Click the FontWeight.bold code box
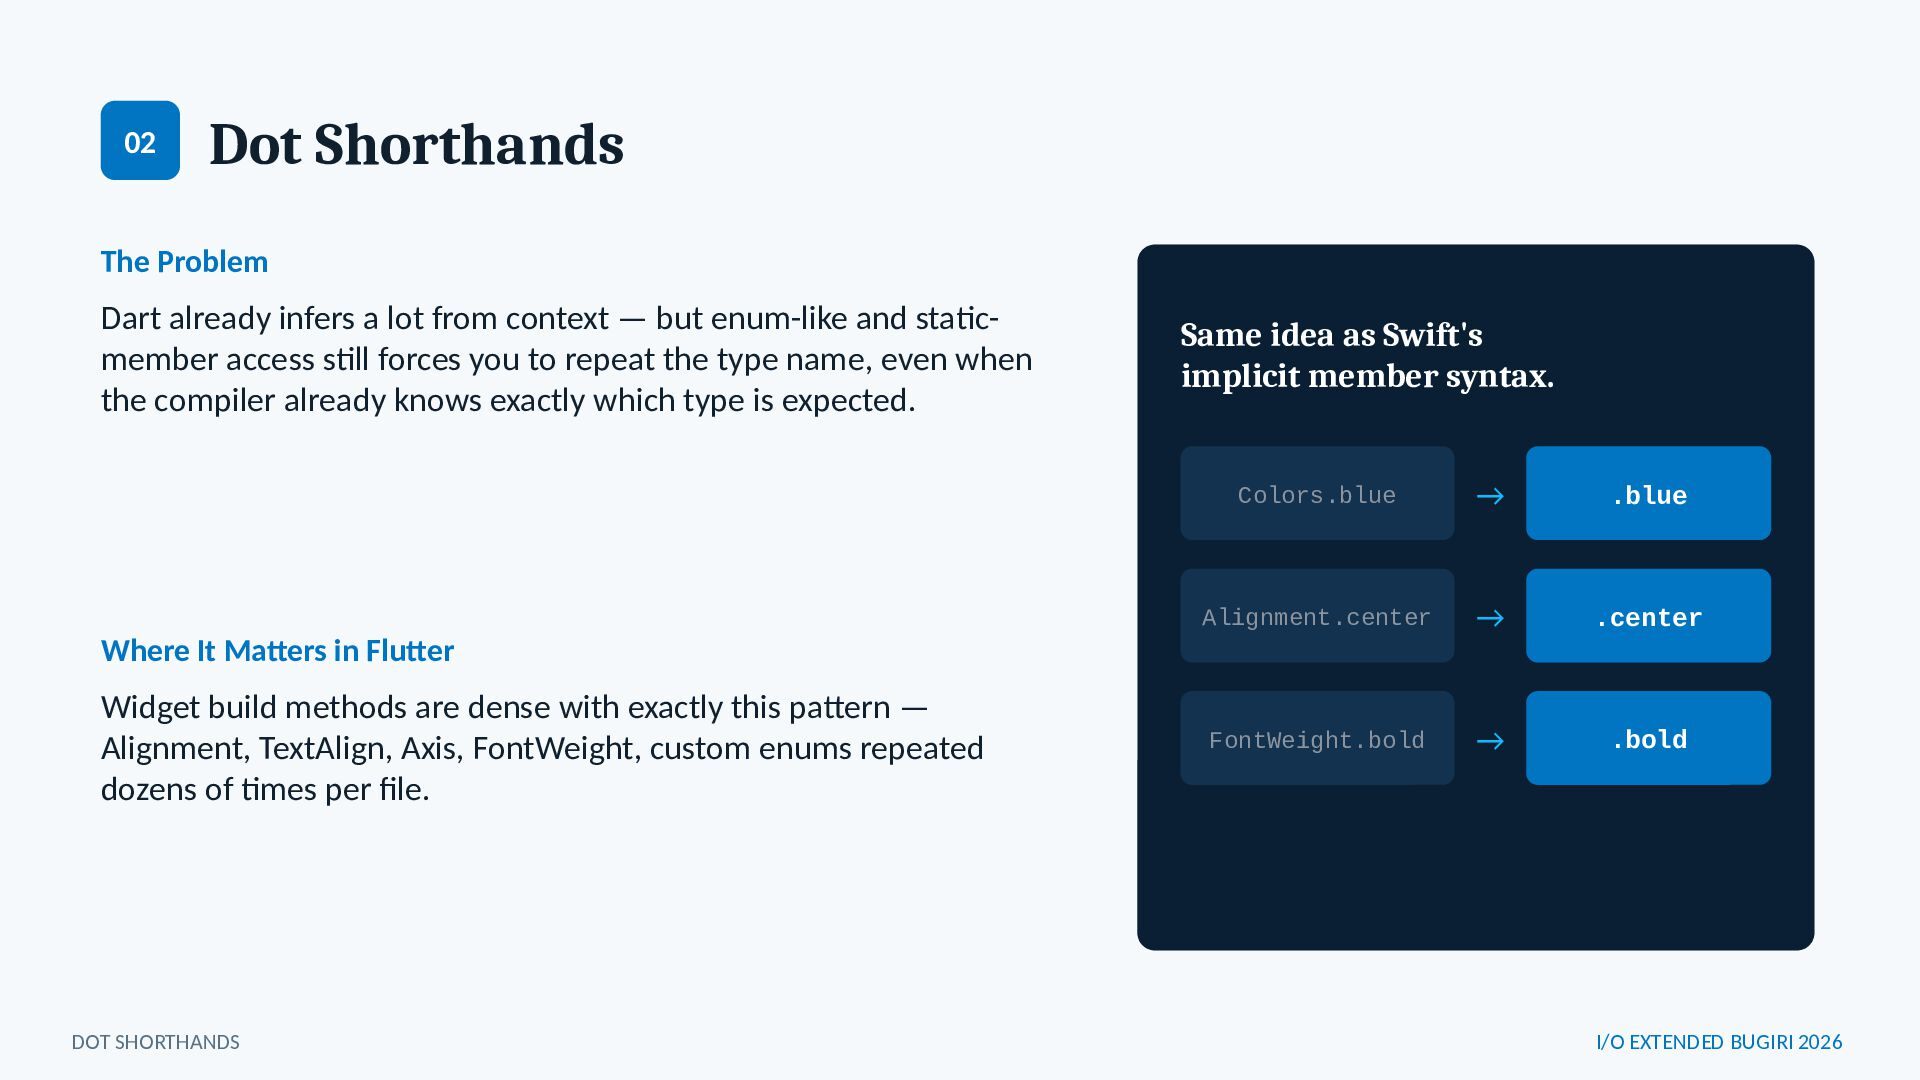This screenshot has height=1080, width=1920. [x=1317, y=738]
